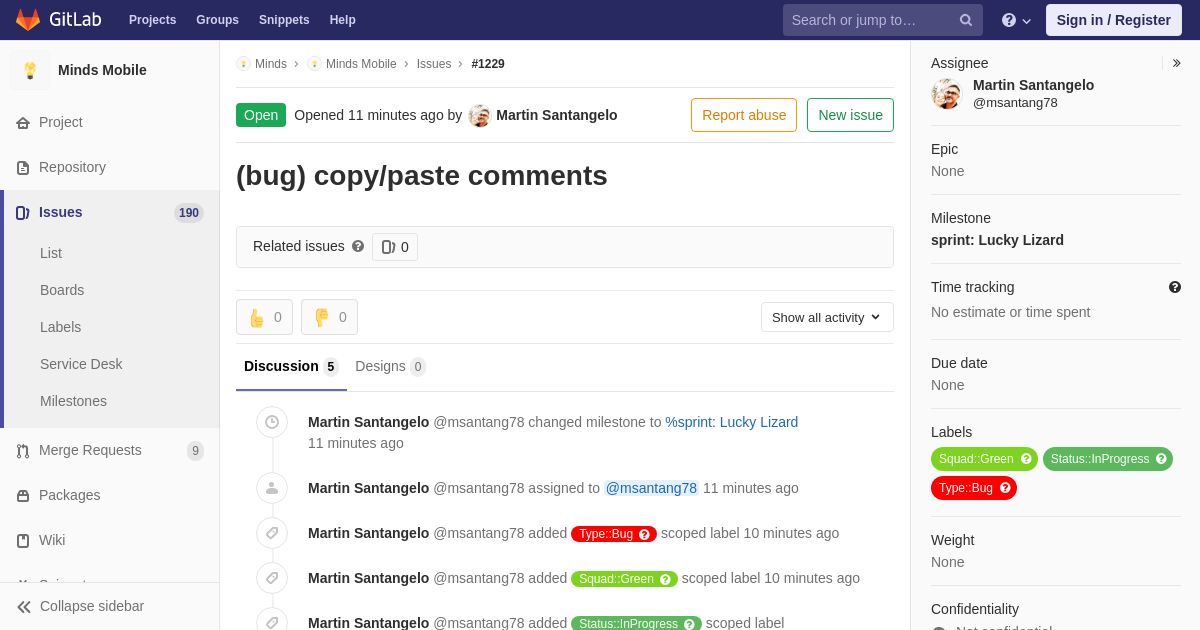Click the search magnifier icon
This screenshot has width=1200, height=630.
click(966, 20)
